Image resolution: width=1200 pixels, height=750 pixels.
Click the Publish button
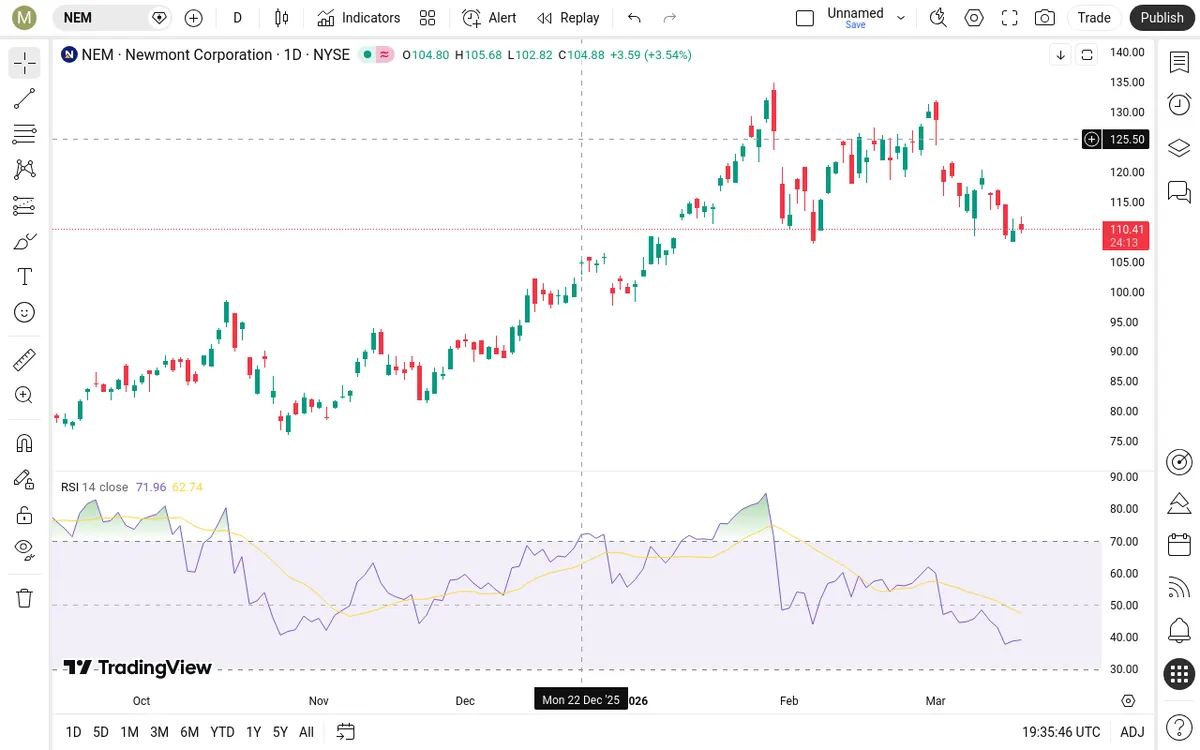pyautogui.click(x=1162, y=18)
